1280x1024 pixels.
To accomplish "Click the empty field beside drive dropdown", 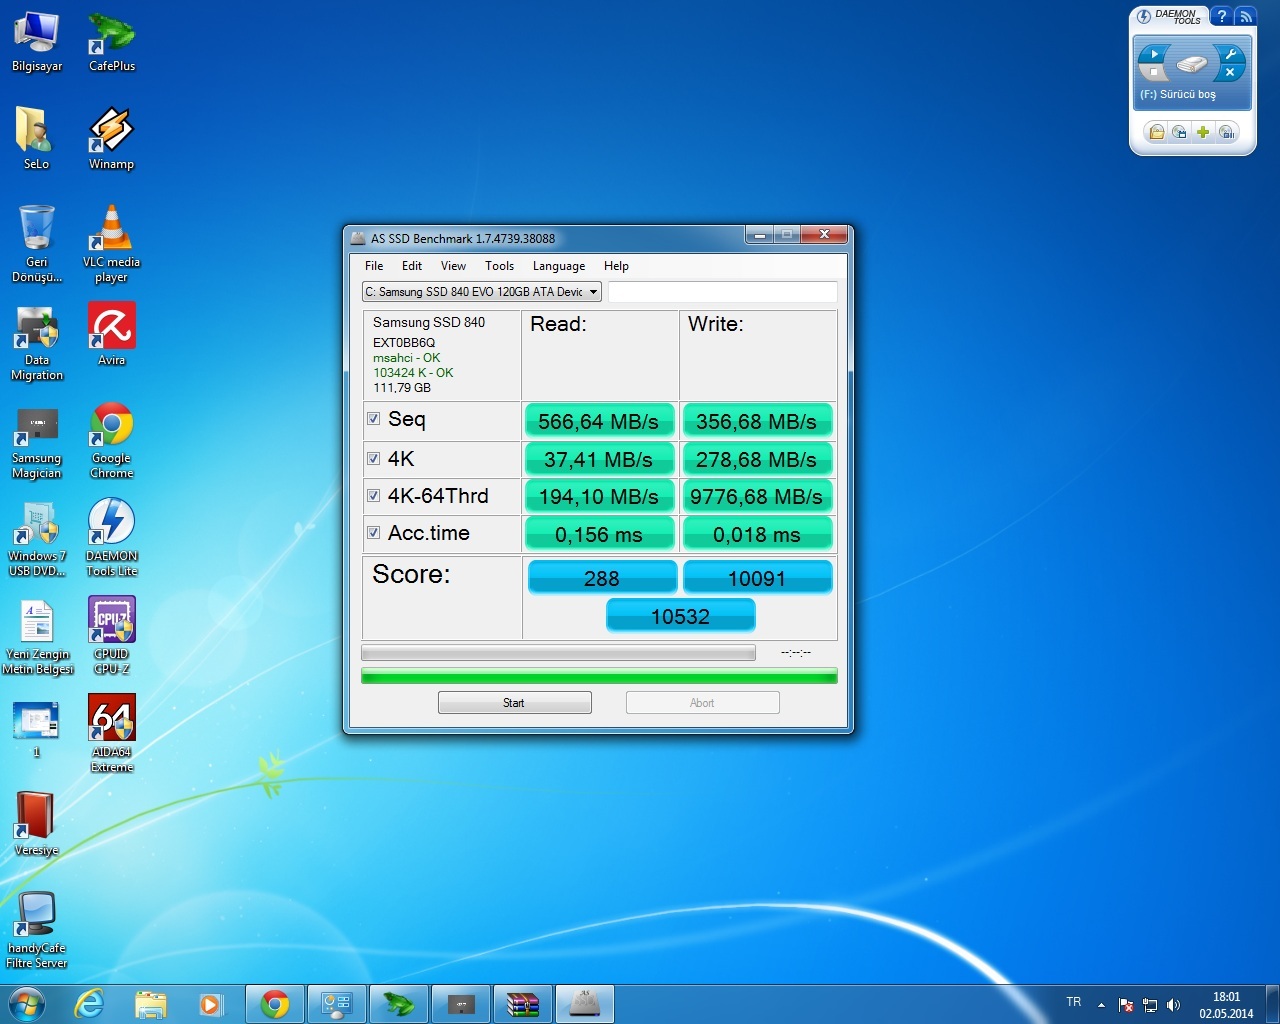I will coord(722,292).
